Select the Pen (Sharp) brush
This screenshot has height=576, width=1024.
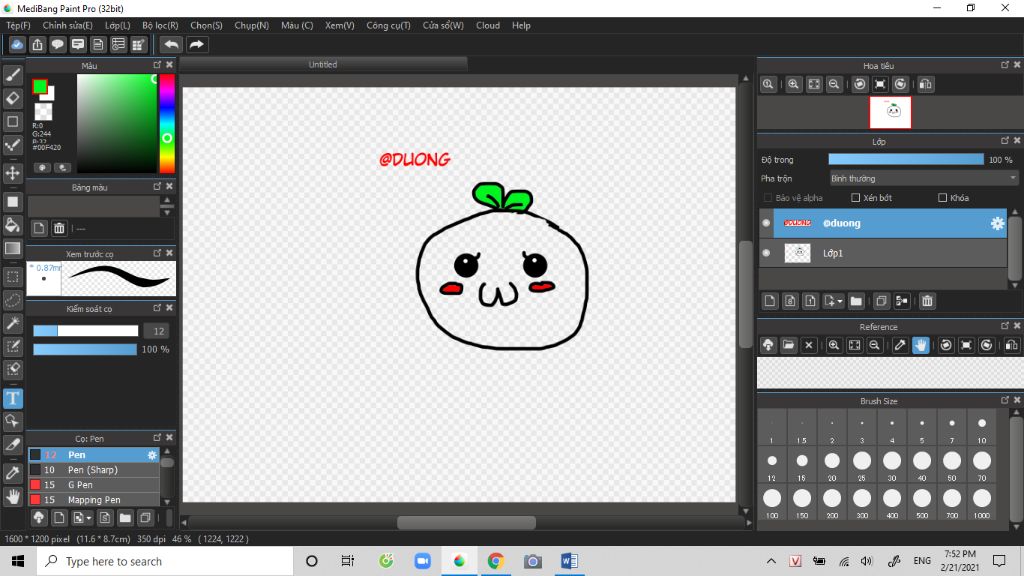93,470
